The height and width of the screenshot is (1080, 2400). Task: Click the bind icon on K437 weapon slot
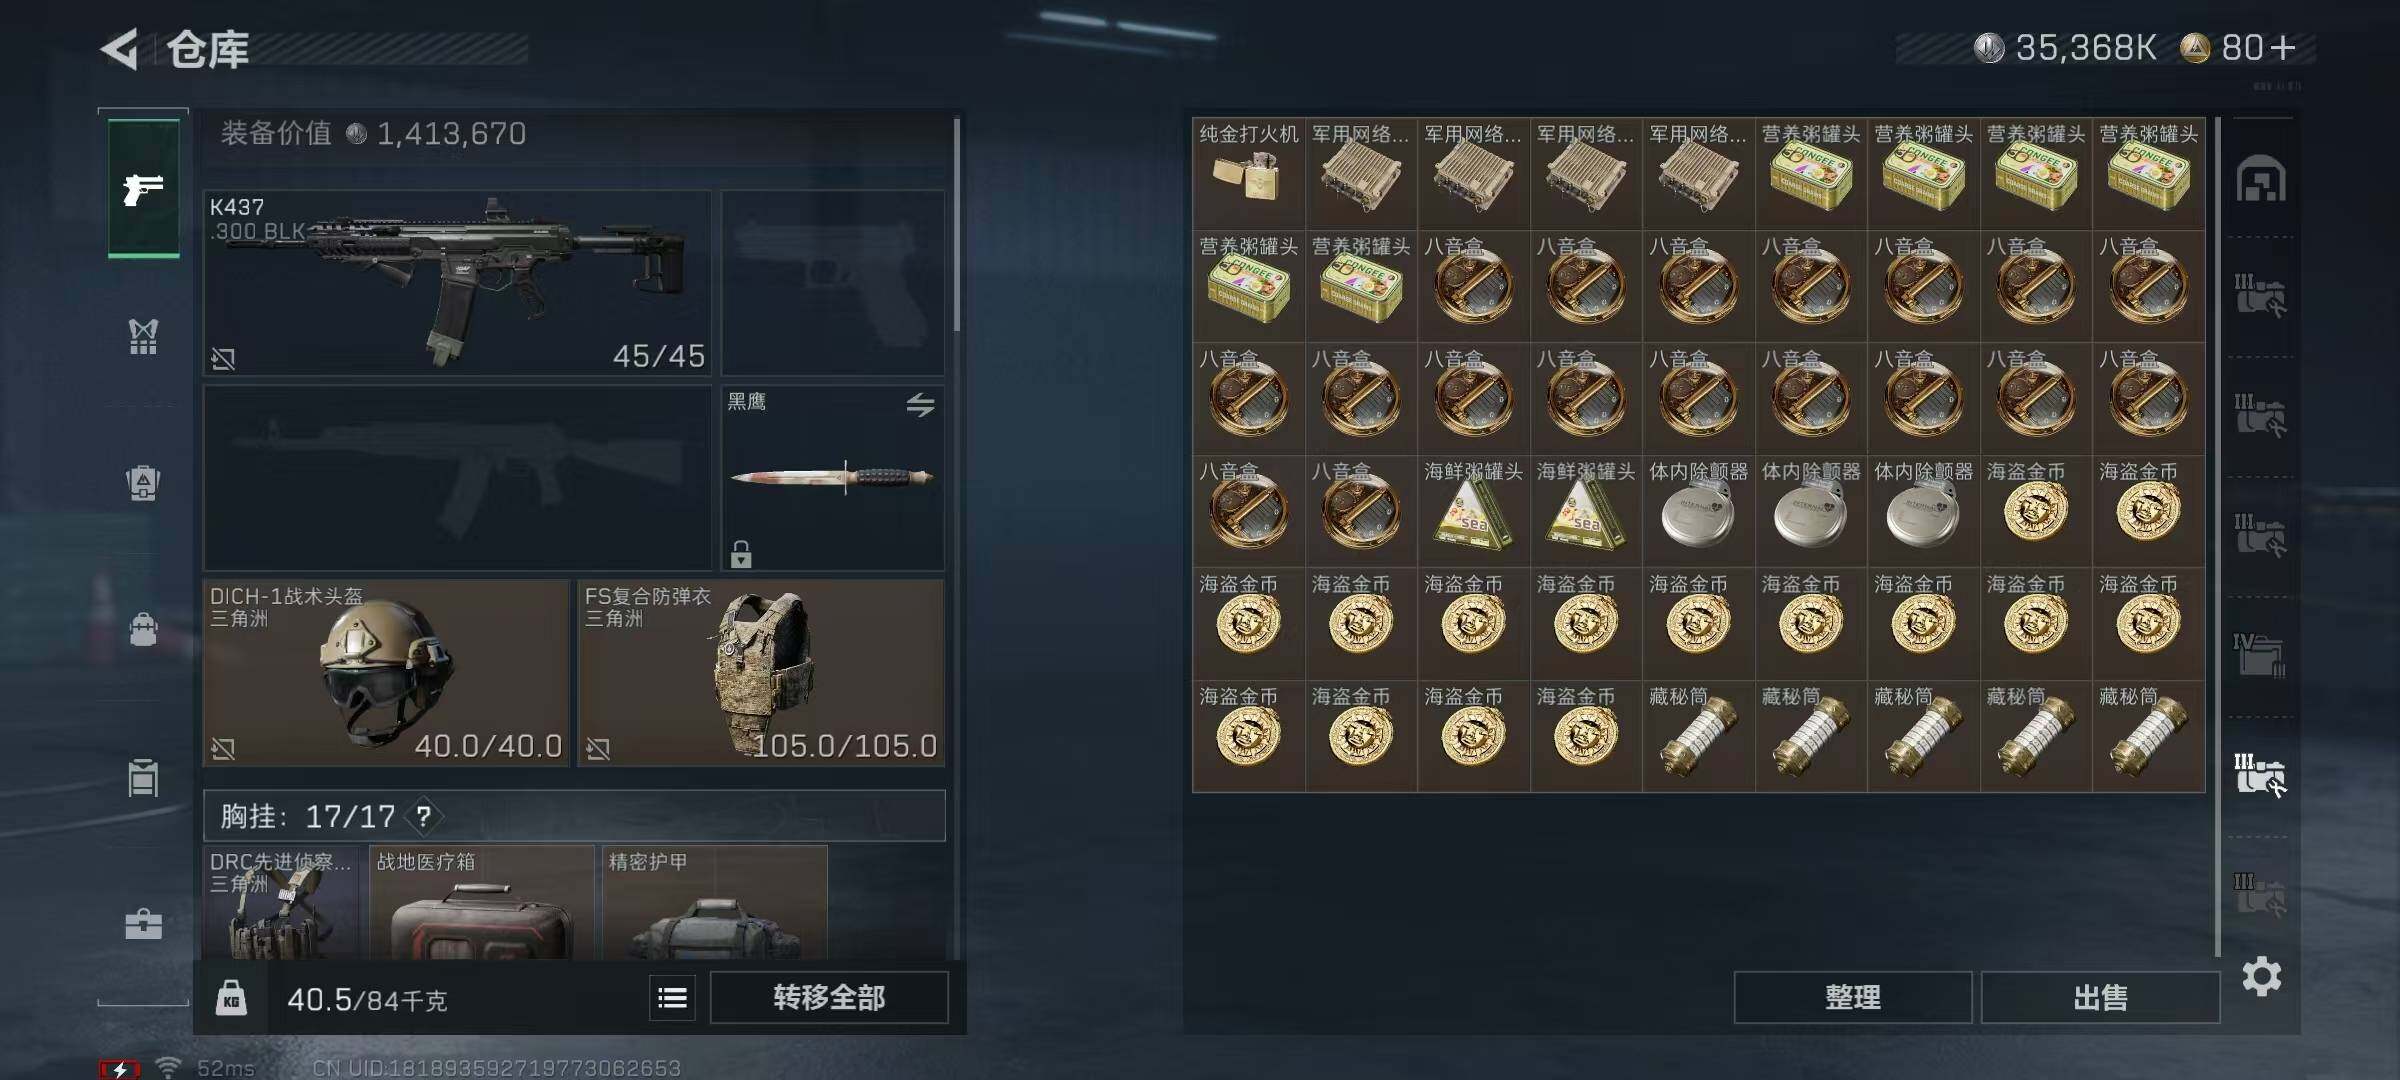pos(223,358)
